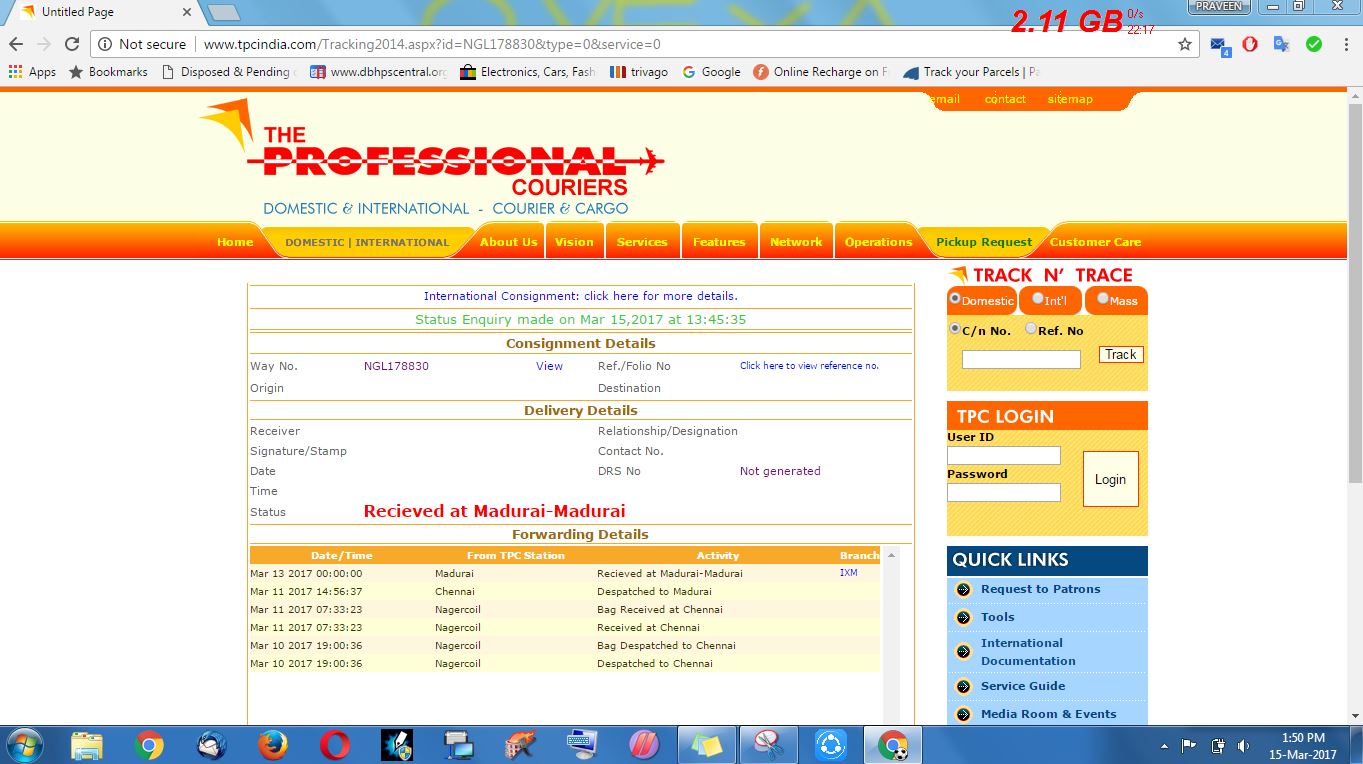Click the TPC Login button

pos(1110,479)
